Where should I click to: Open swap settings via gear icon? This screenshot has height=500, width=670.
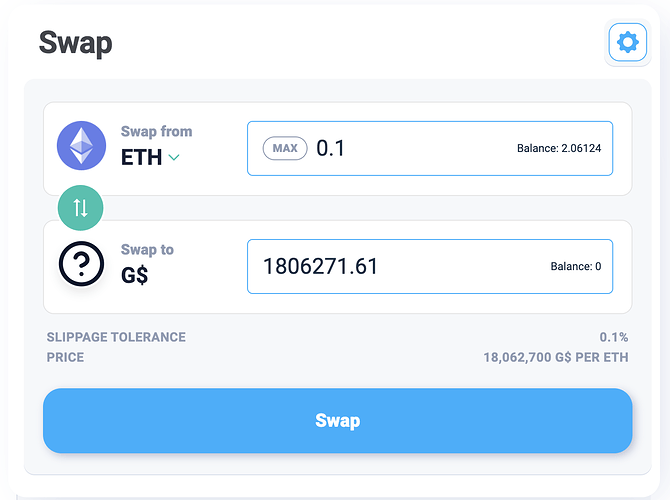[628, 42]
